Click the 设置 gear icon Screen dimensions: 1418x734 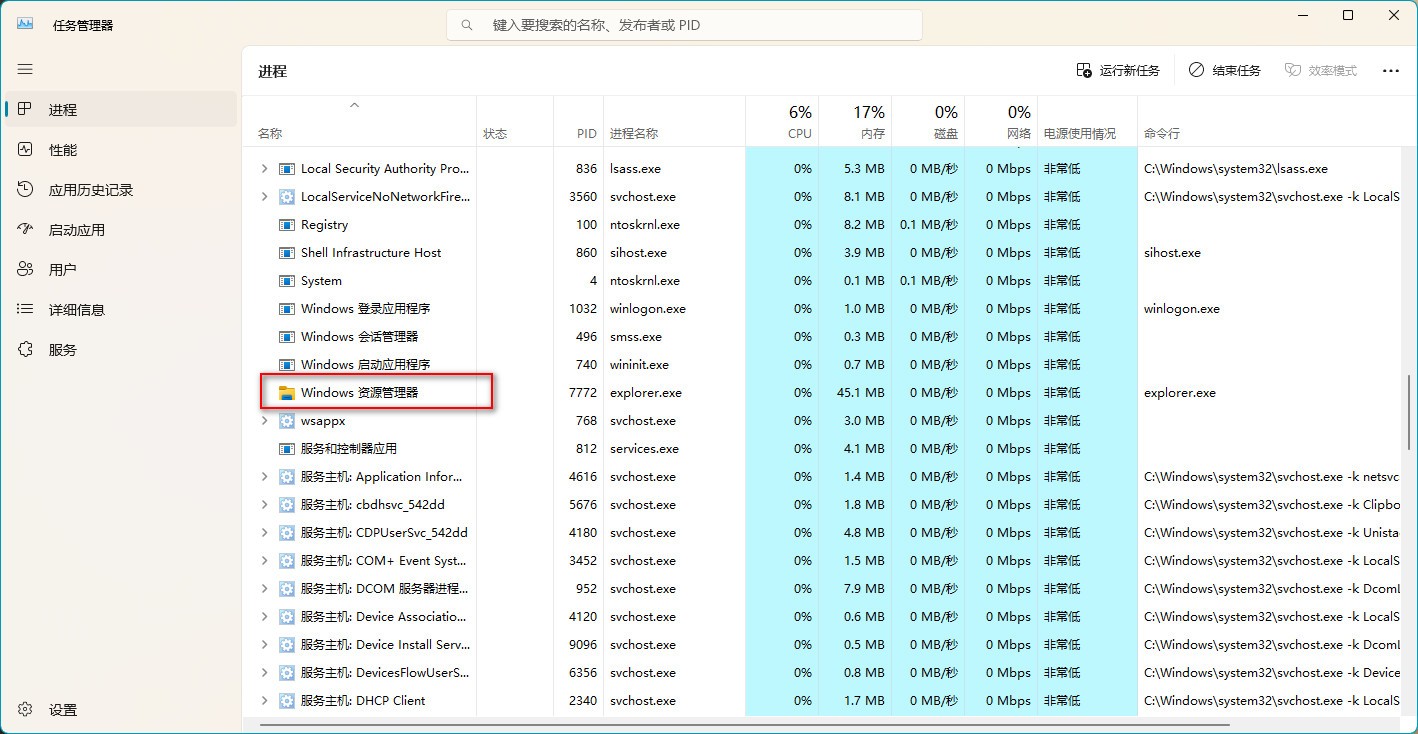26,709
